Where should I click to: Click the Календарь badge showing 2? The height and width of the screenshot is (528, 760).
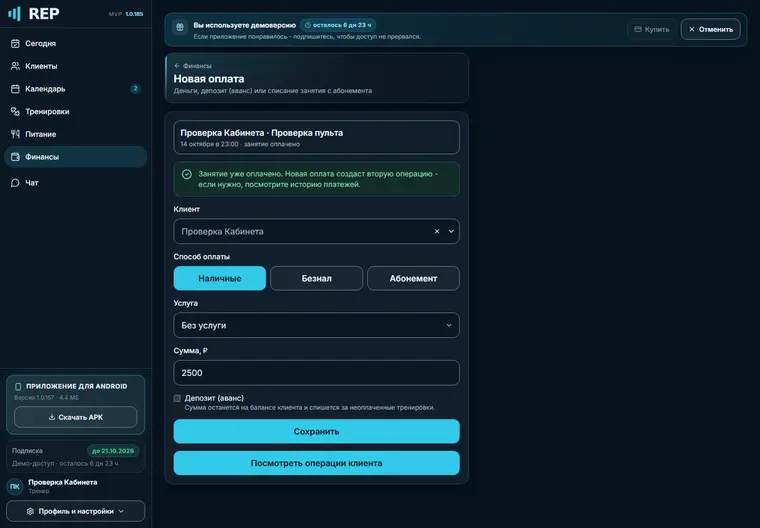[x=135, y=89]
